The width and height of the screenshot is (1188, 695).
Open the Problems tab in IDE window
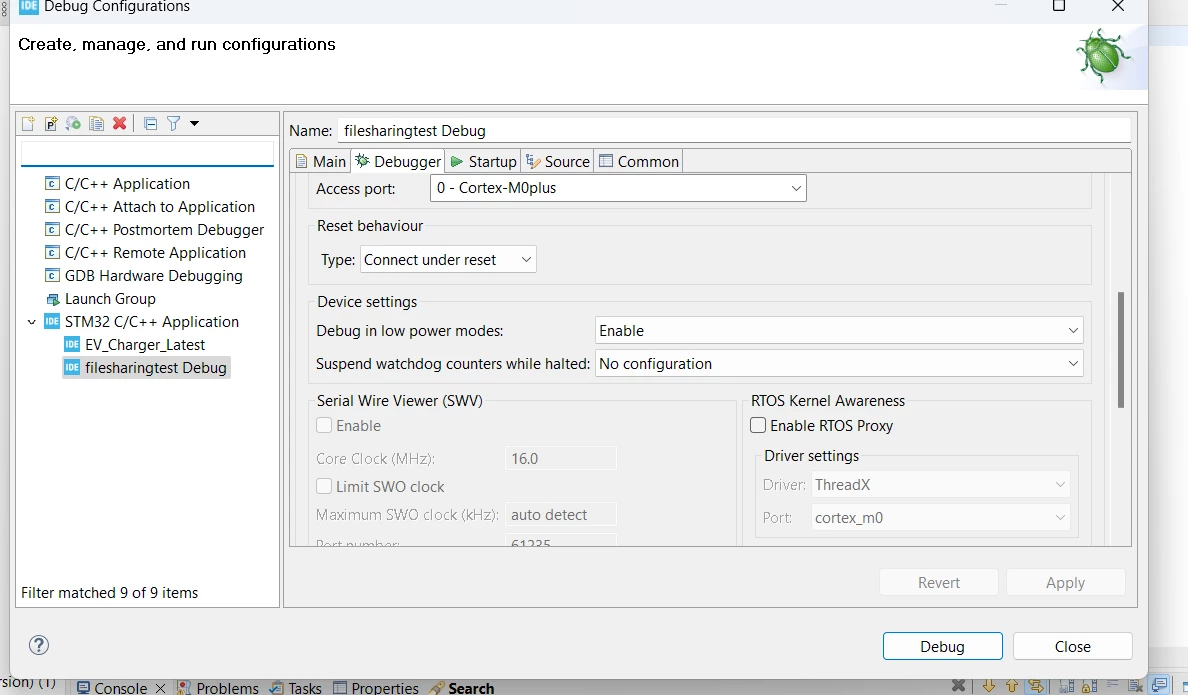pos(218,687)
